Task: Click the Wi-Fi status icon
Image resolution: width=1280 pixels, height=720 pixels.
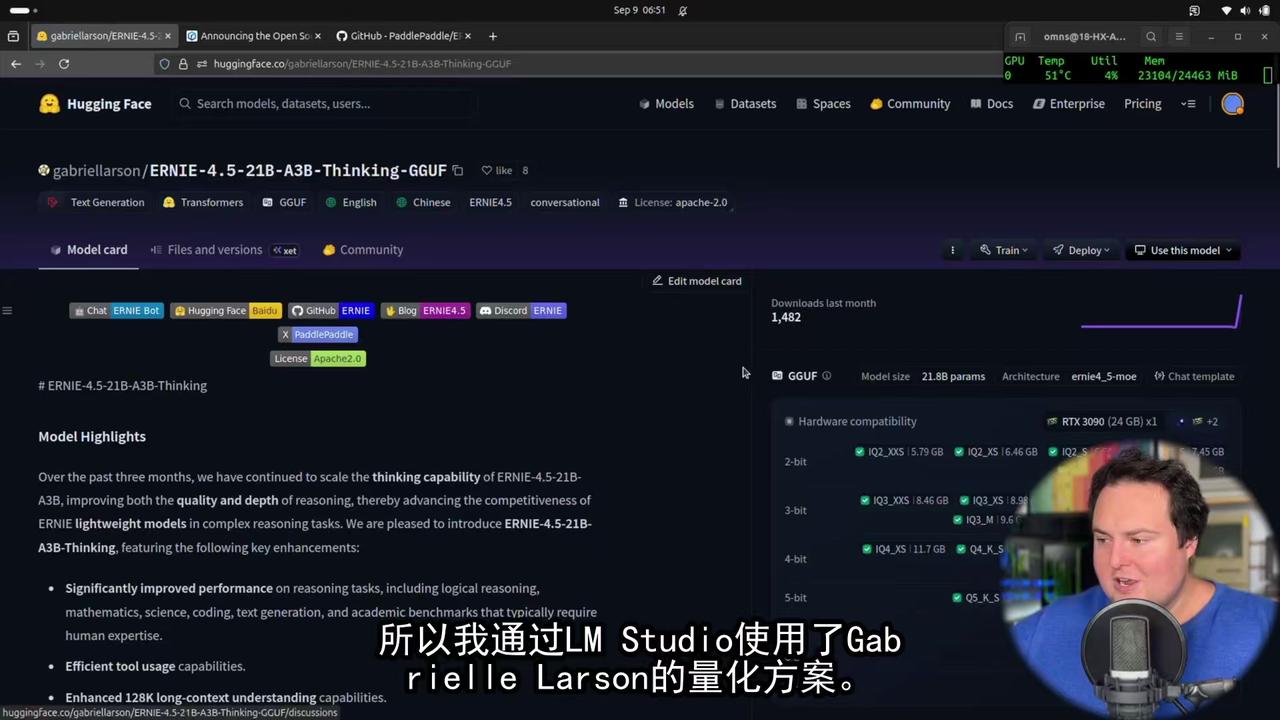Action: pyautogui.click(x=1226, y=10)
